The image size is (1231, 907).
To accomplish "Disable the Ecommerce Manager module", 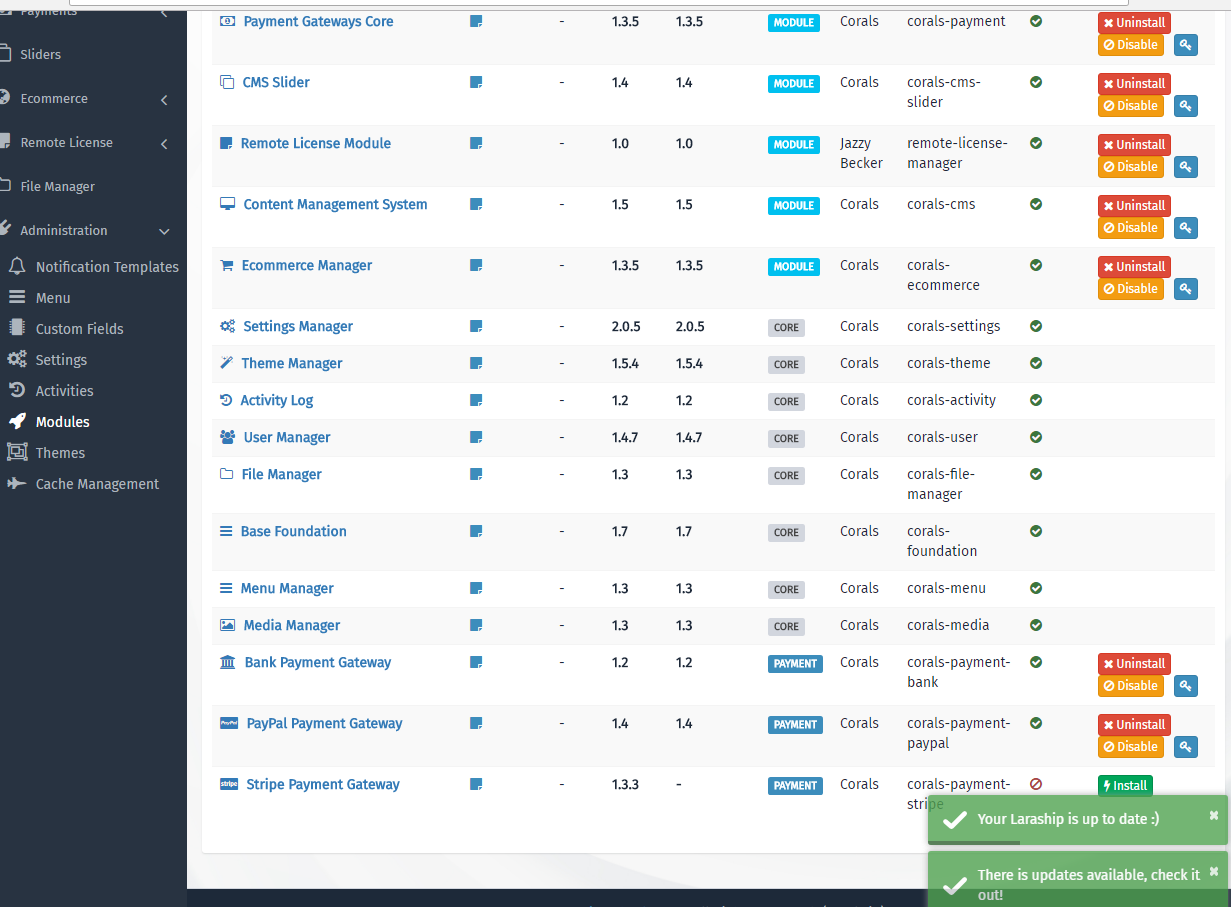I will [x=1130, y=288].
